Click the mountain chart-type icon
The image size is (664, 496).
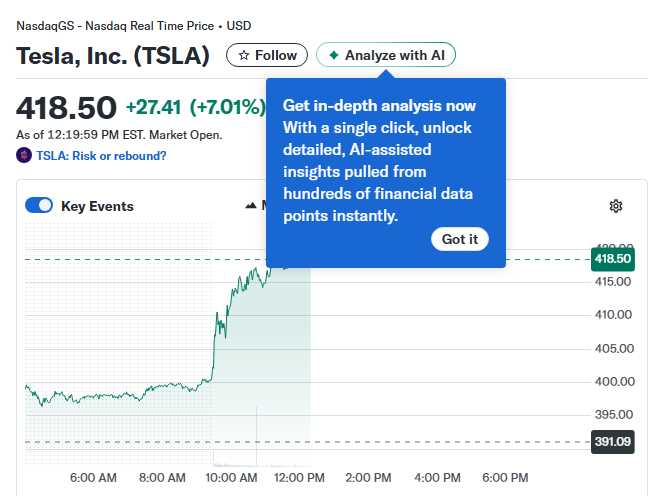pyautogui.click(x=251, y=206)
